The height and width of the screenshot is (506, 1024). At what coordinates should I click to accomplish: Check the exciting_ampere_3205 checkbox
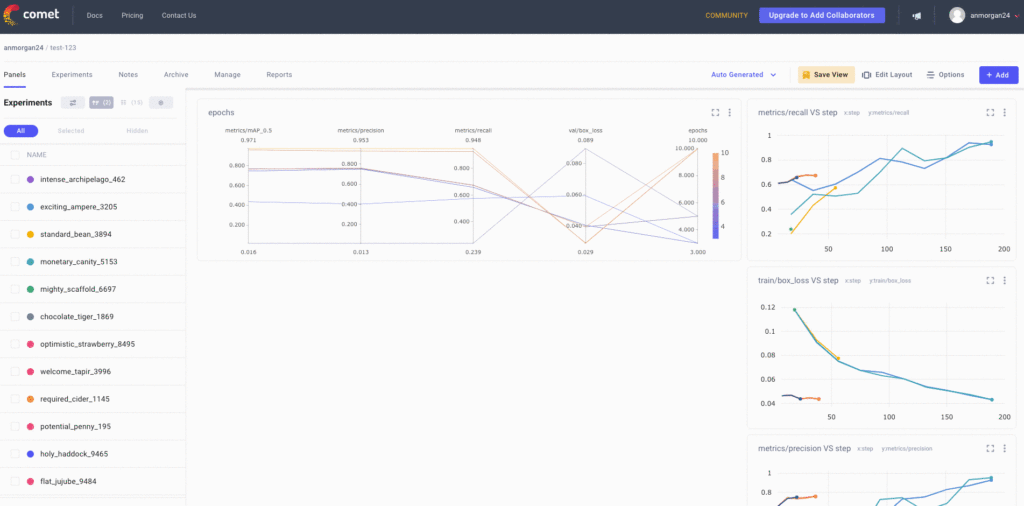pos(14,206)
